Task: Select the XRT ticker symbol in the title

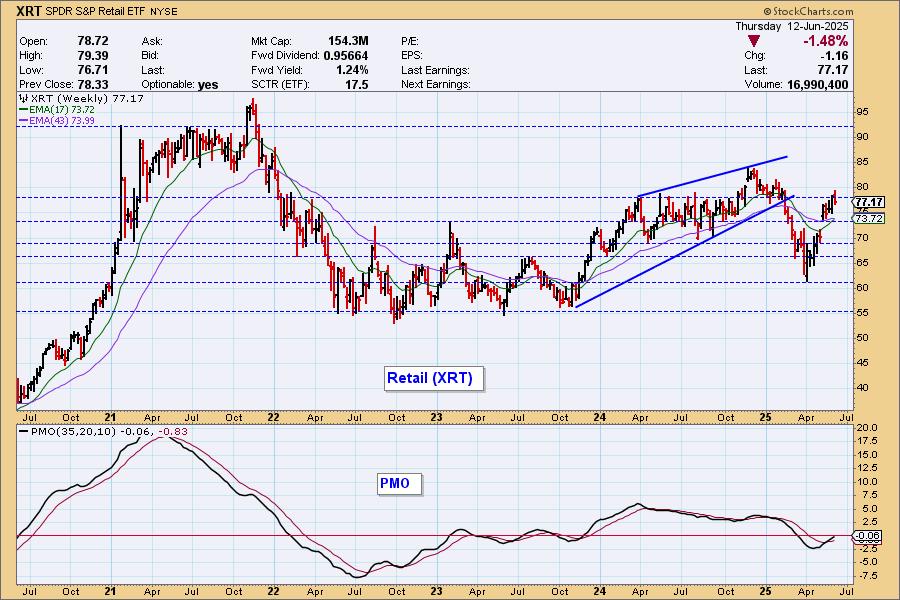Action: click(28, 11)
